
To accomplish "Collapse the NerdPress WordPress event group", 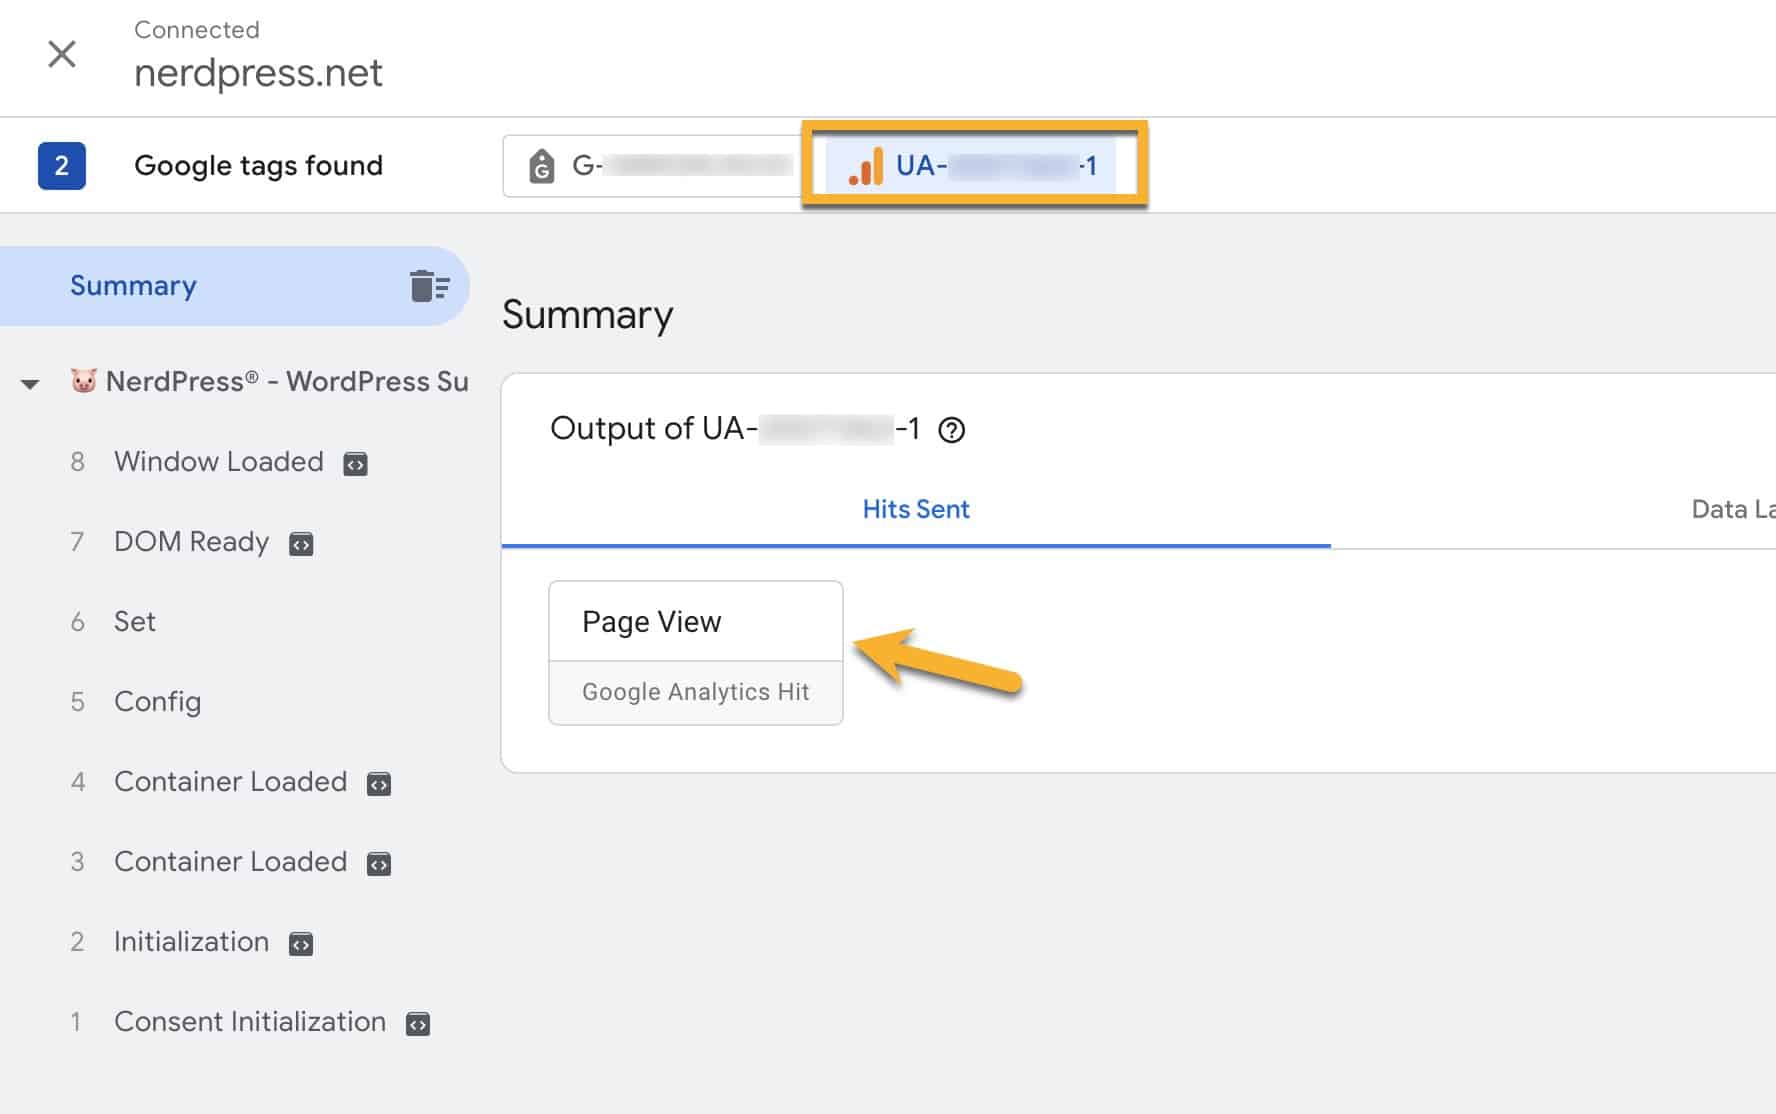I will click(x=30, y=382).
